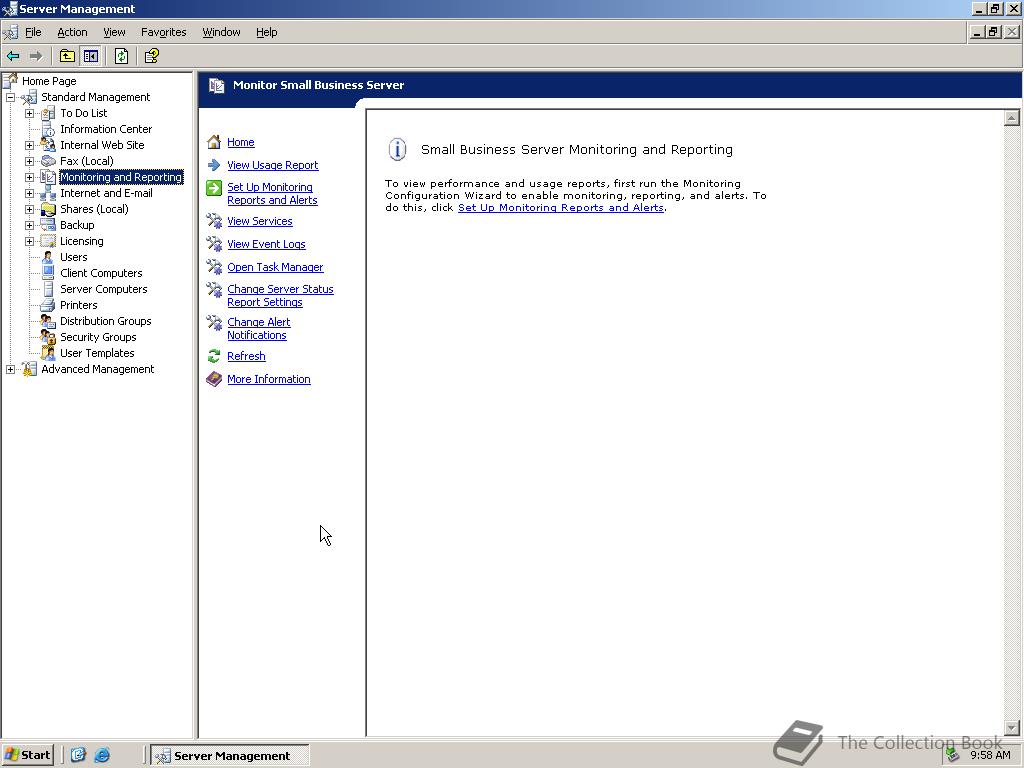
Task: Open the Window menu
Action: [221, 32]
